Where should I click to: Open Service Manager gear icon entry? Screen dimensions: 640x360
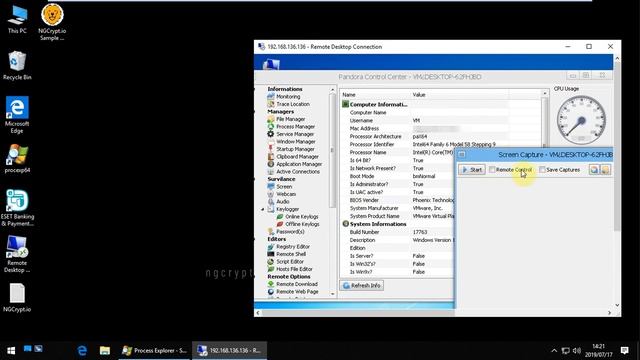(x=291, y=134)
